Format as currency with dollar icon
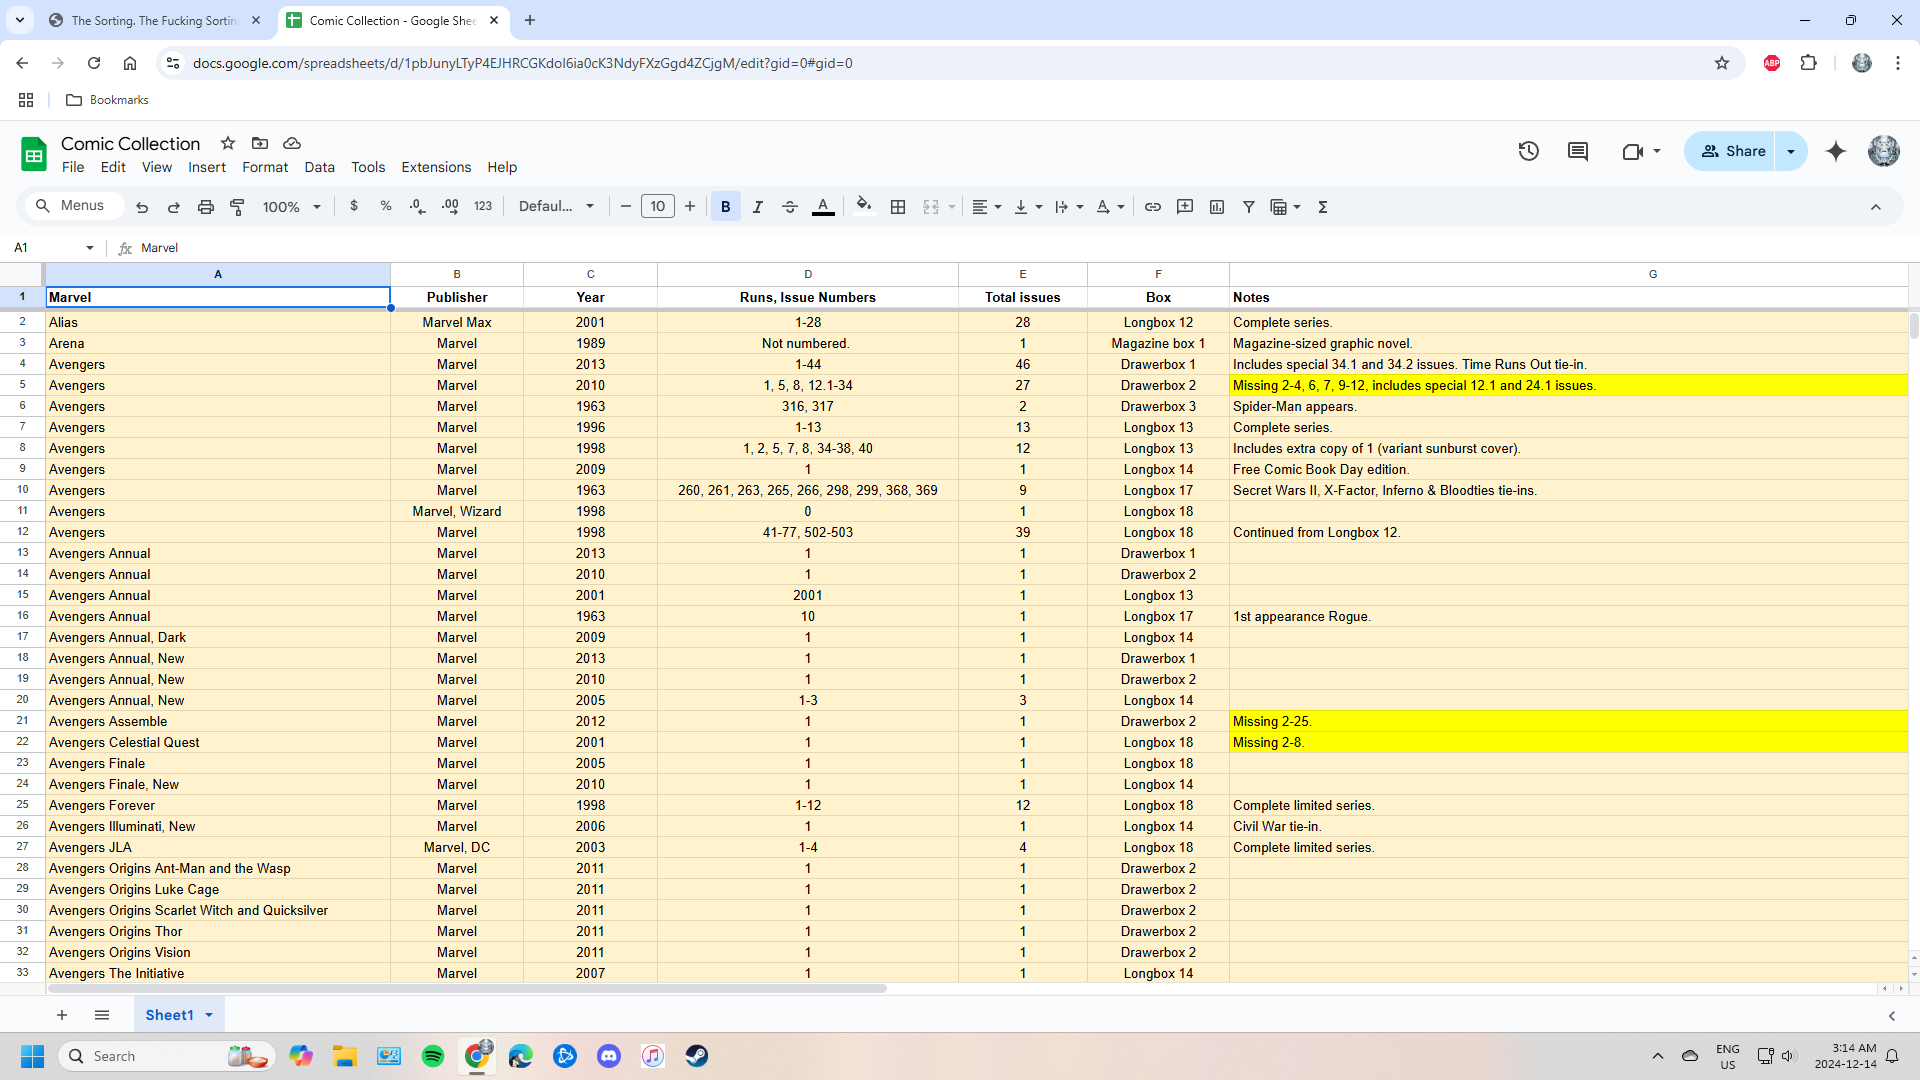Image resolution: width=1920 pixels, height=1080 pixels. (354, 206)
